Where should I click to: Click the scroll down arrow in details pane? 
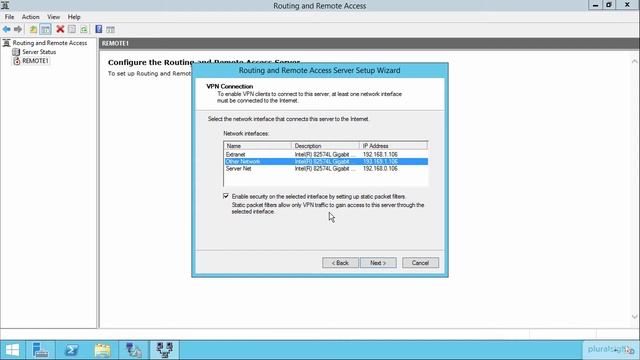coord(634,317)
